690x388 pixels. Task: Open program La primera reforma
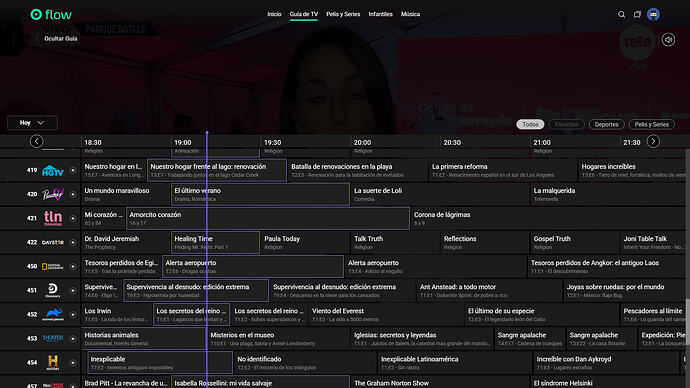[503, 170]
